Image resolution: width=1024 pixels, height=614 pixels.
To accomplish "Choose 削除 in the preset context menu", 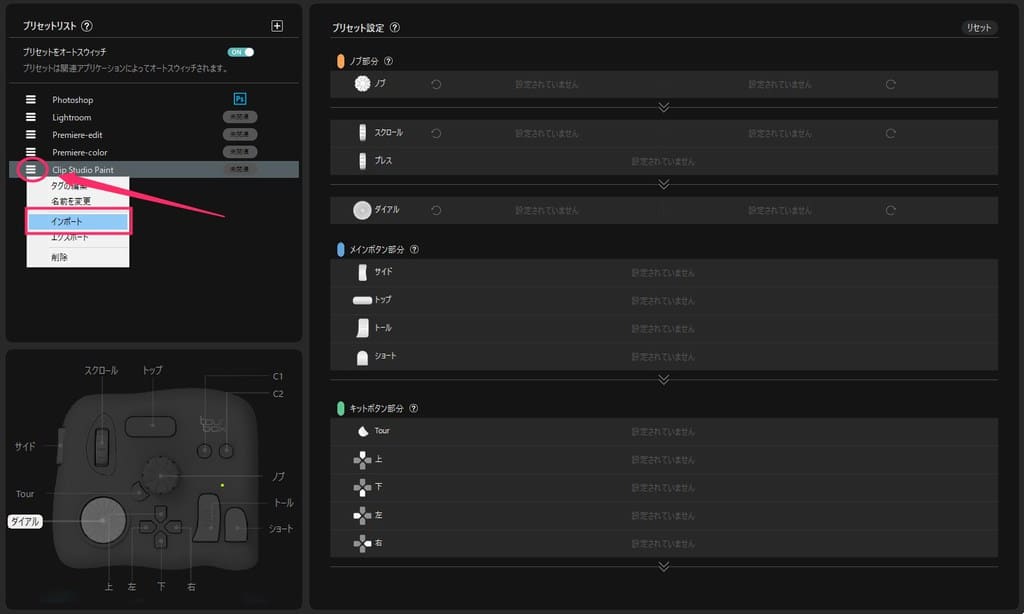I will [x=60, y=257].
